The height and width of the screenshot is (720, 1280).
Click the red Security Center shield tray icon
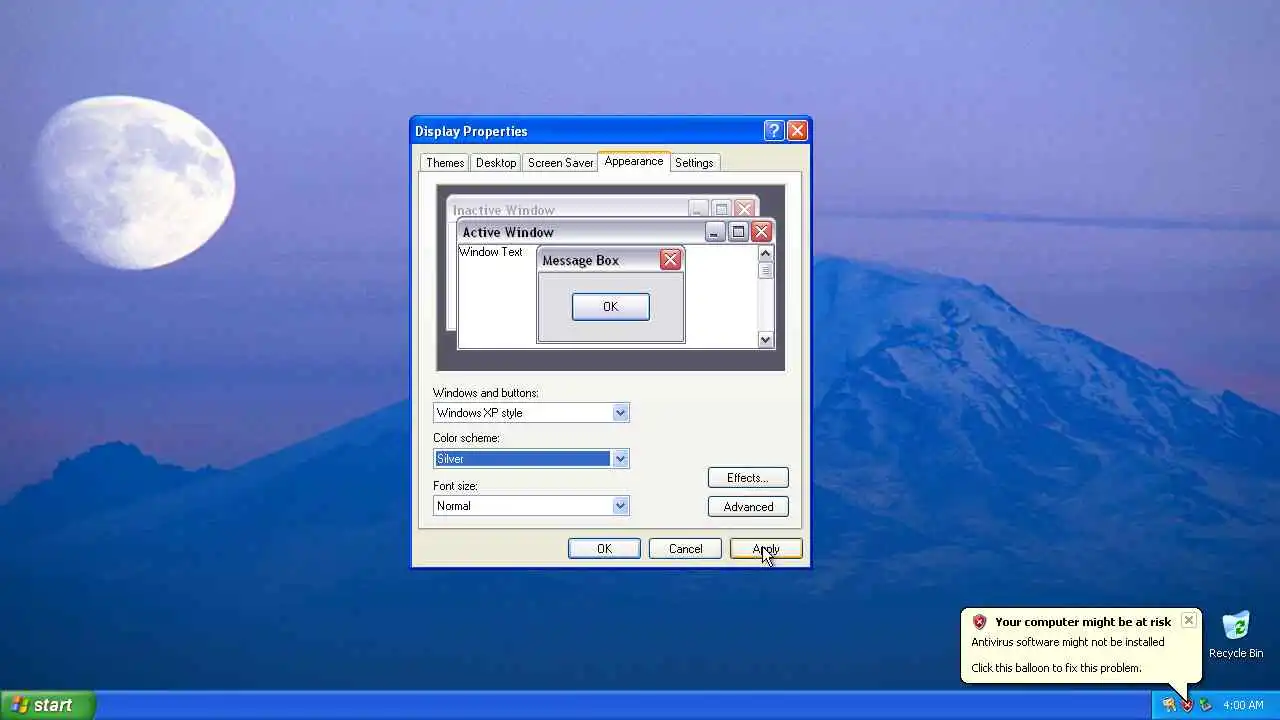1187,705
